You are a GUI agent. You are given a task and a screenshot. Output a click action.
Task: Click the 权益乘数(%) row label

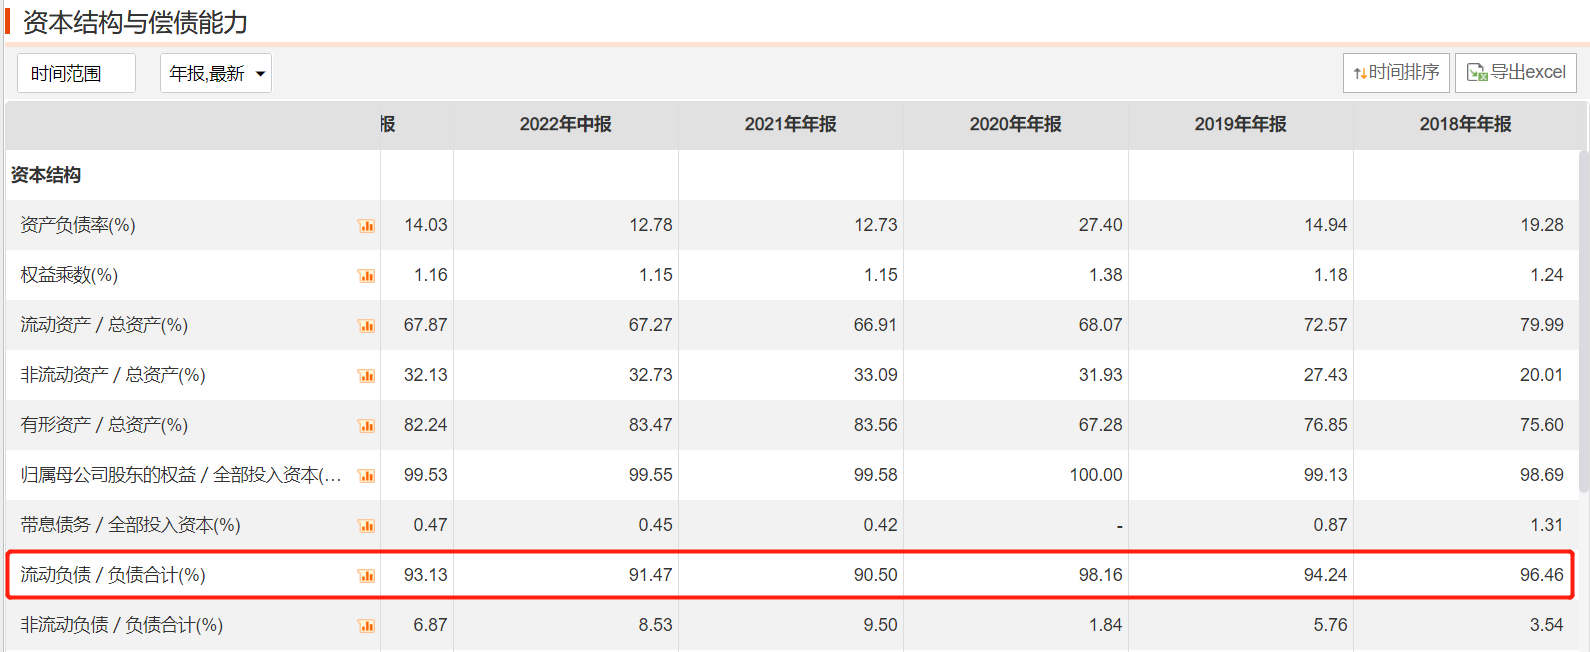click(69, 275)
